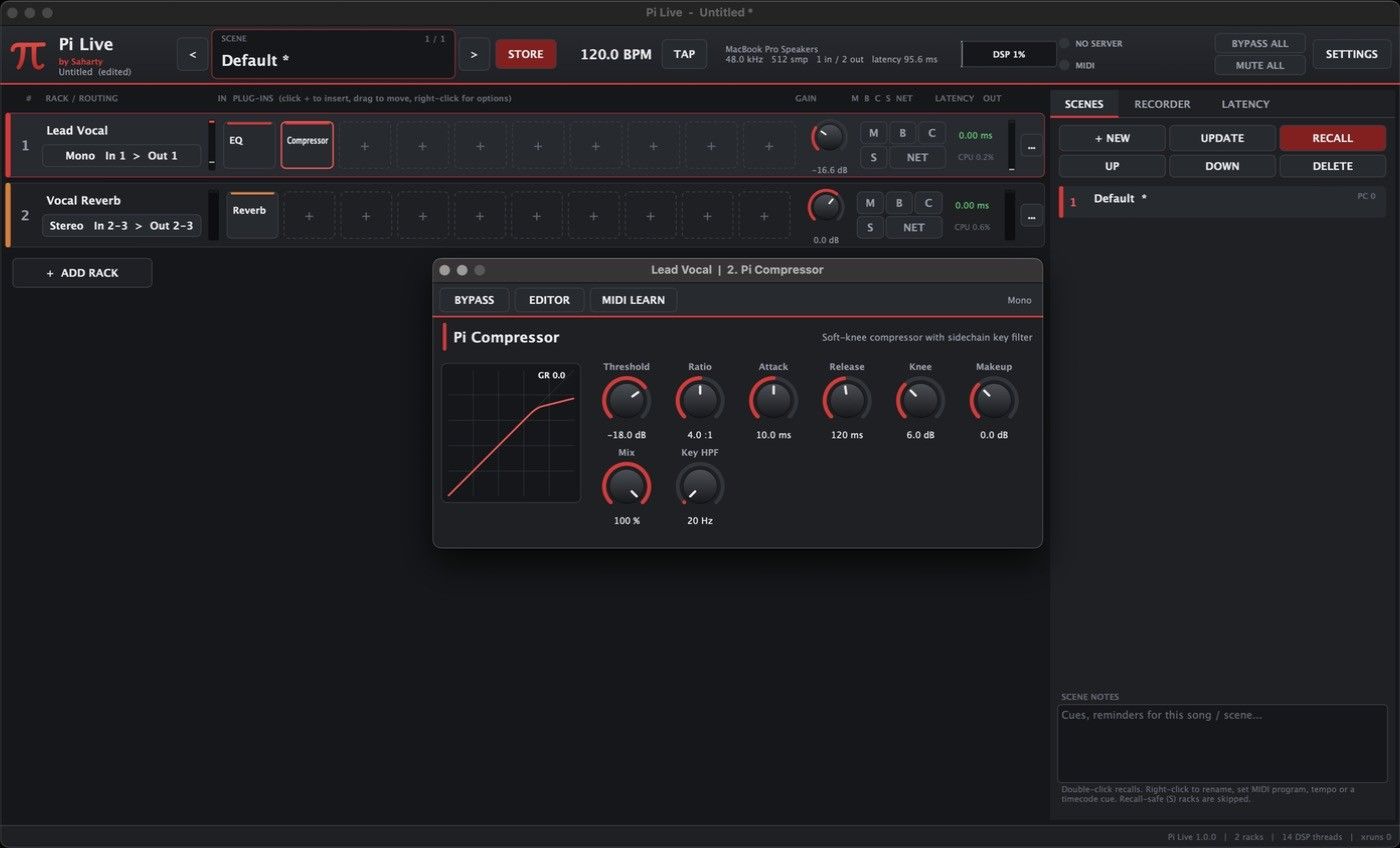
Task: Switch to the Scenes tab
Action: 1084,104
